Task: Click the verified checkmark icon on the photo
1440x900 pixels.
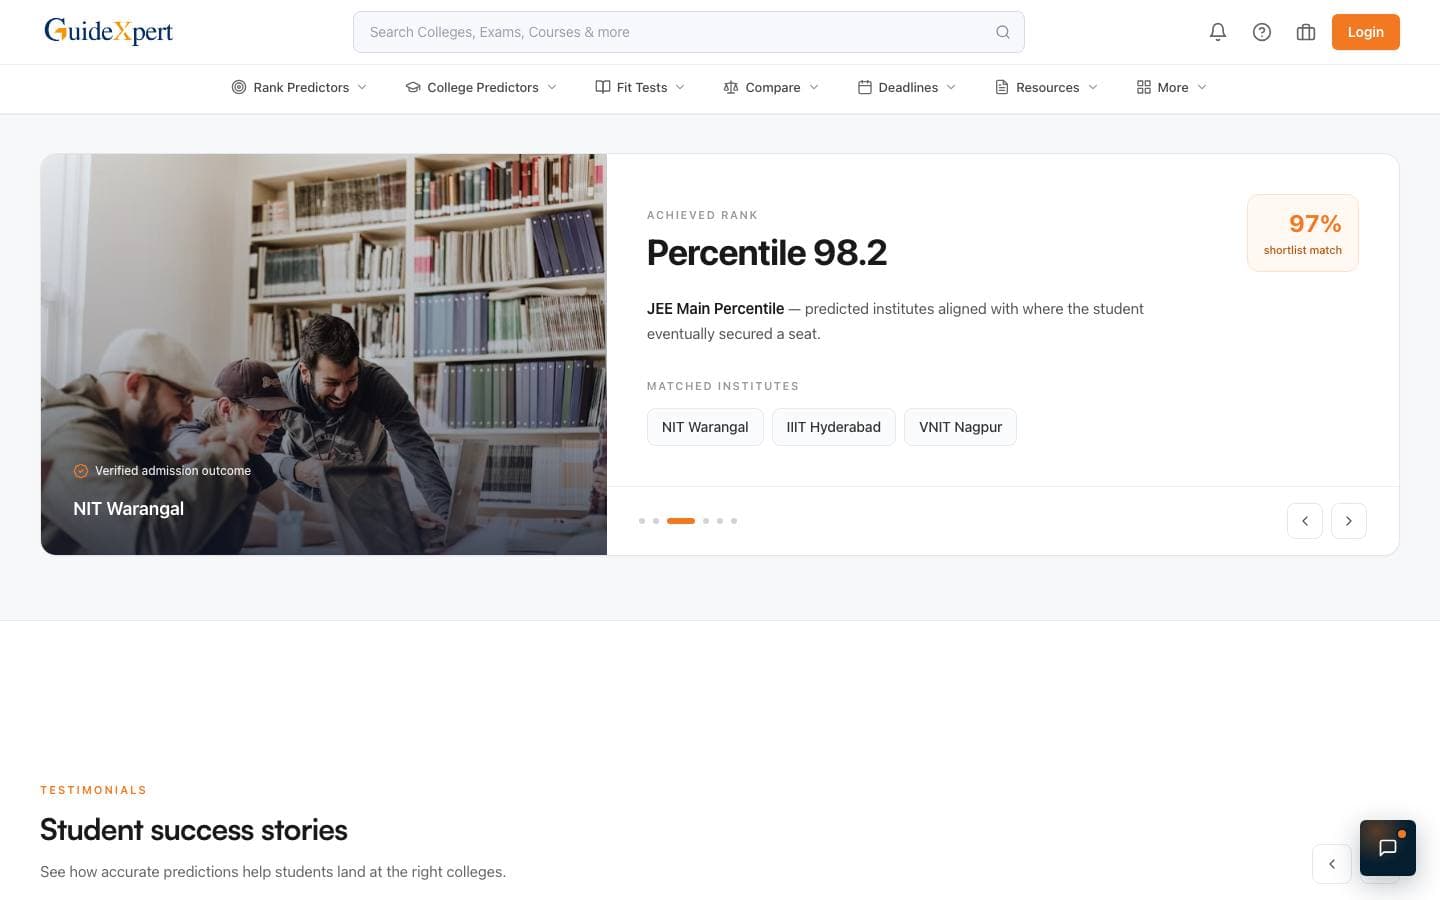Action: tap(81, 471)
